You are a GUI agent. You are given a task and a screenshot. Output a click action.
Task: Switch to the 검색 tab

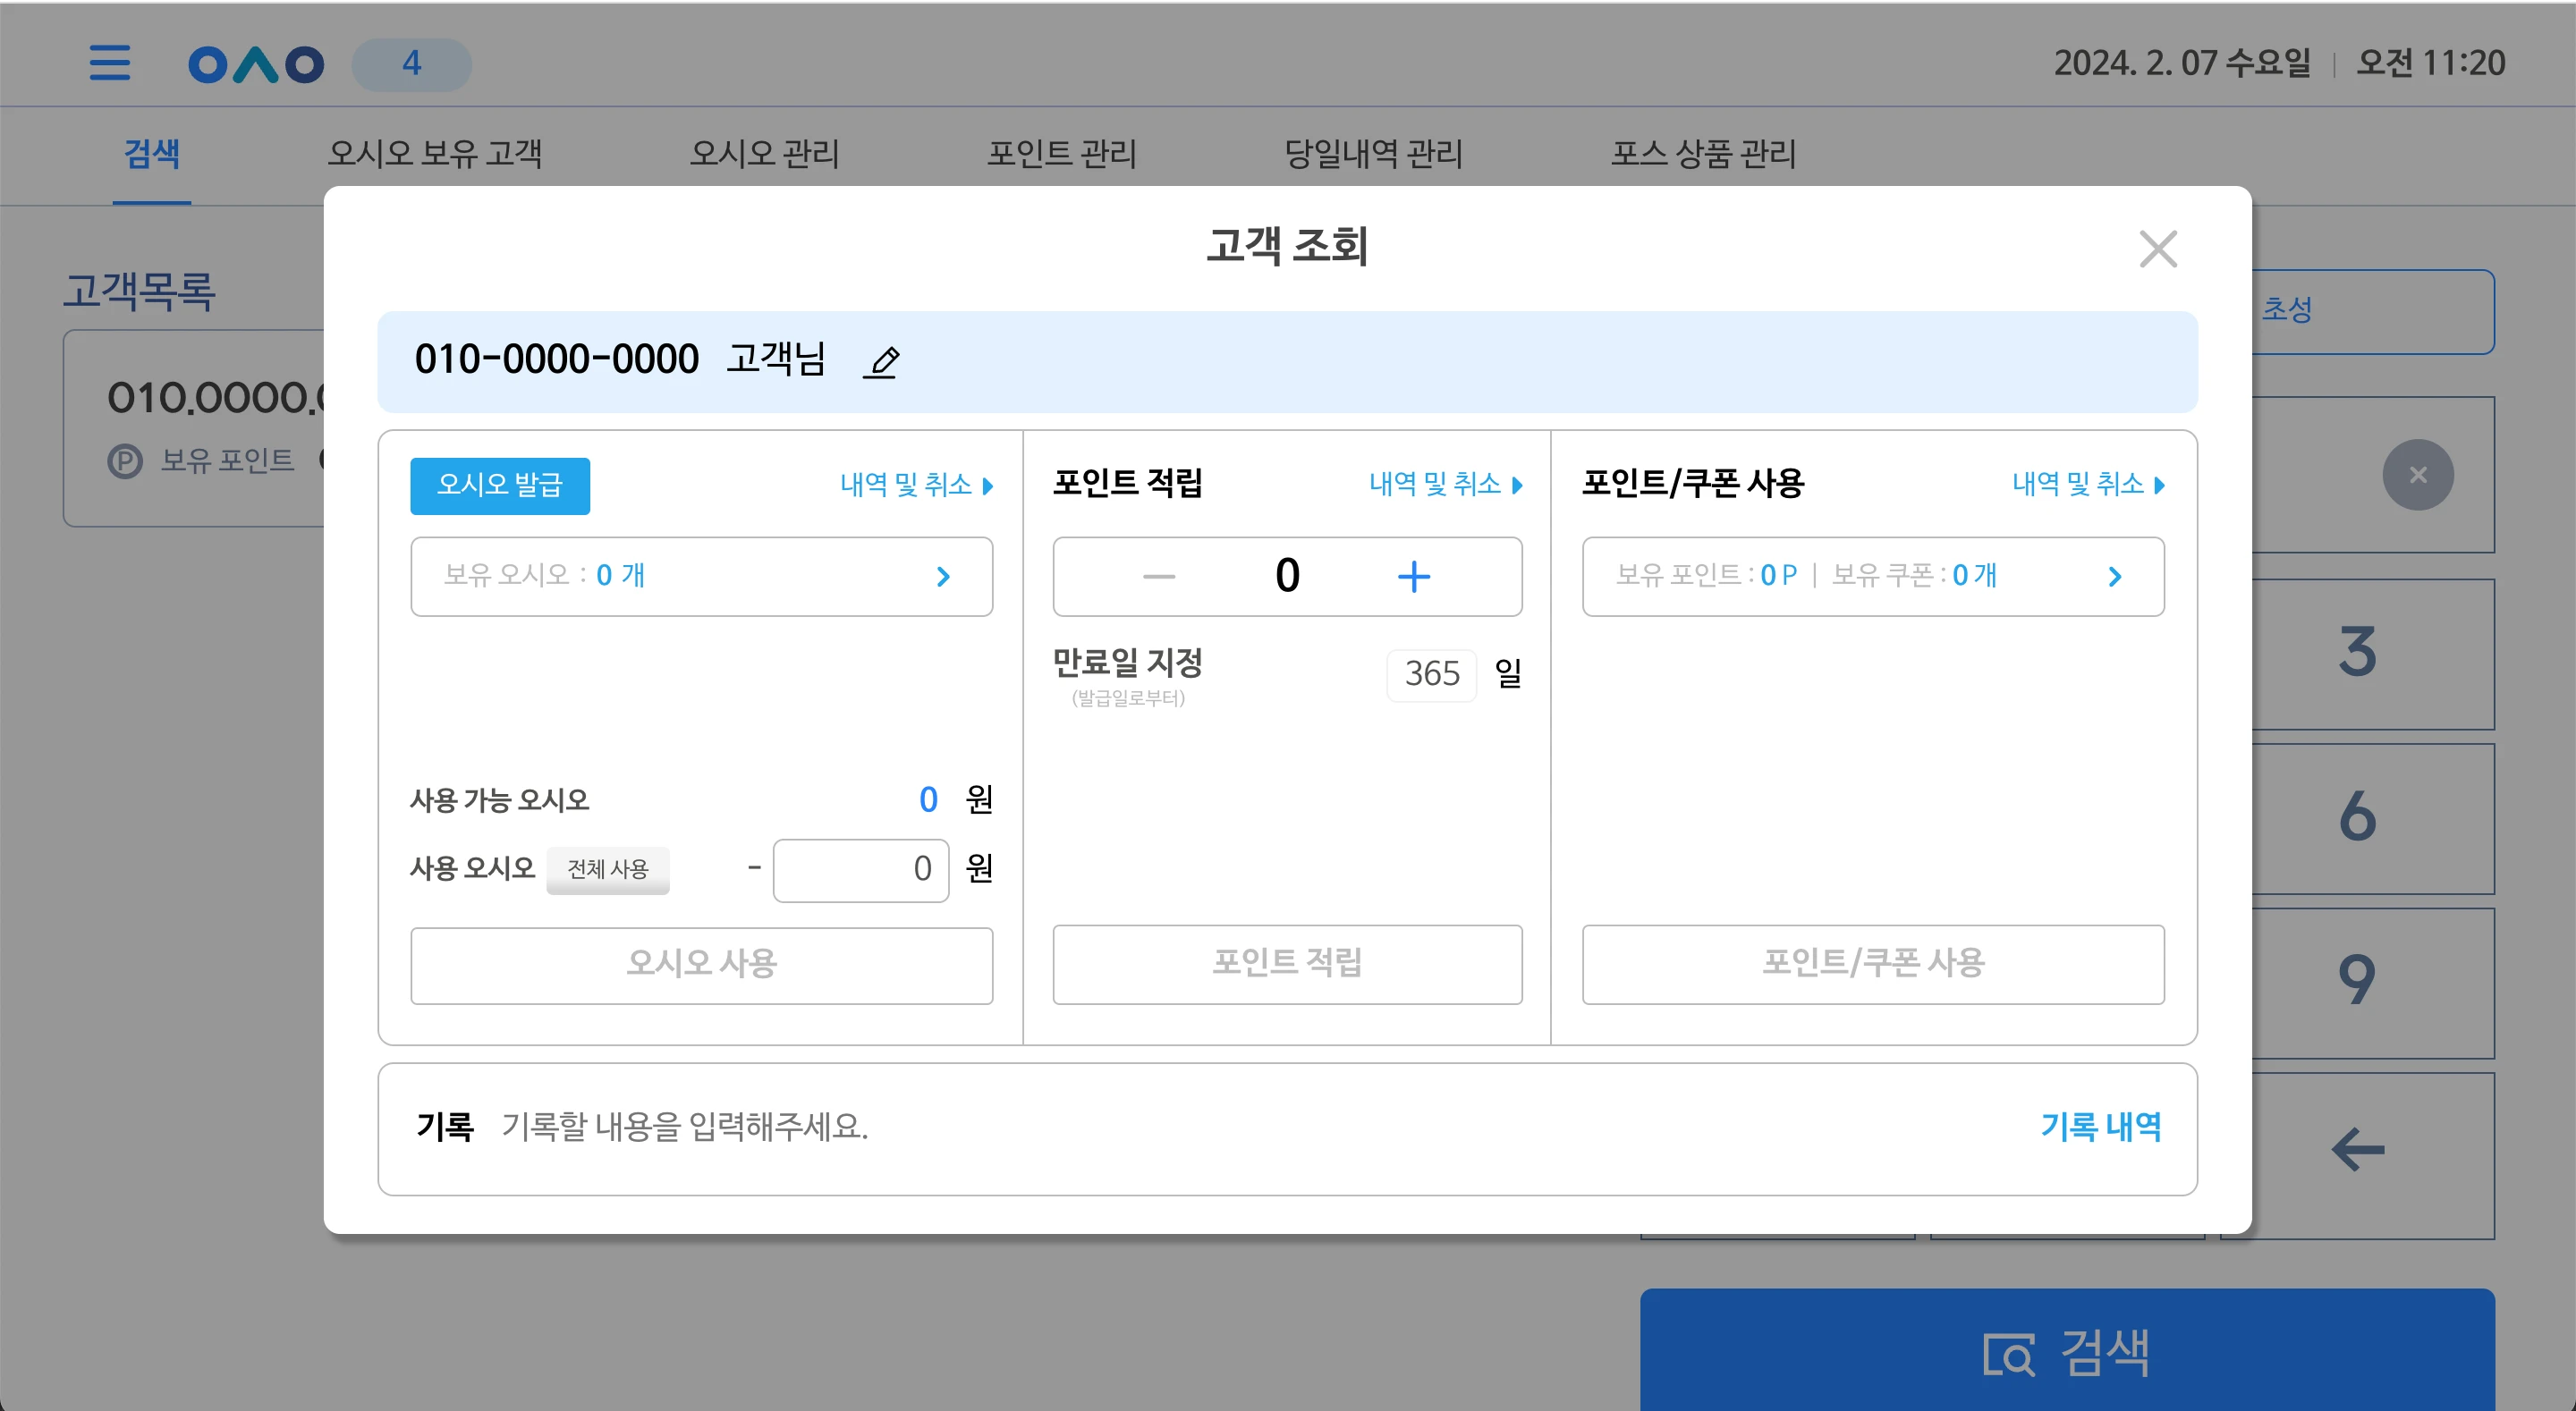151,154
